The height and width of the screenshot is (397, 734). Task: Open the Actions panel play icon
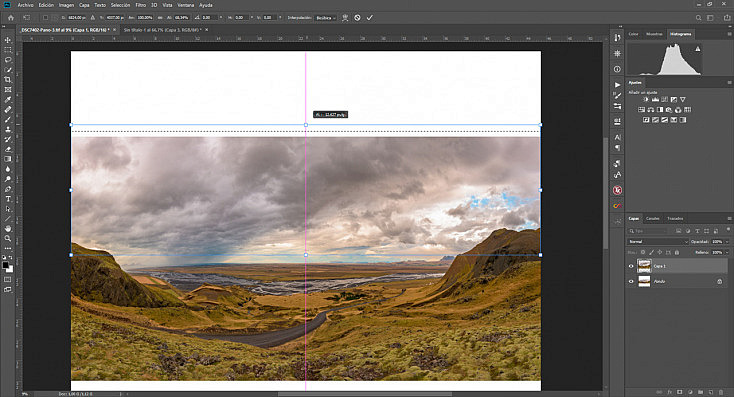click(x=617, y=85)
